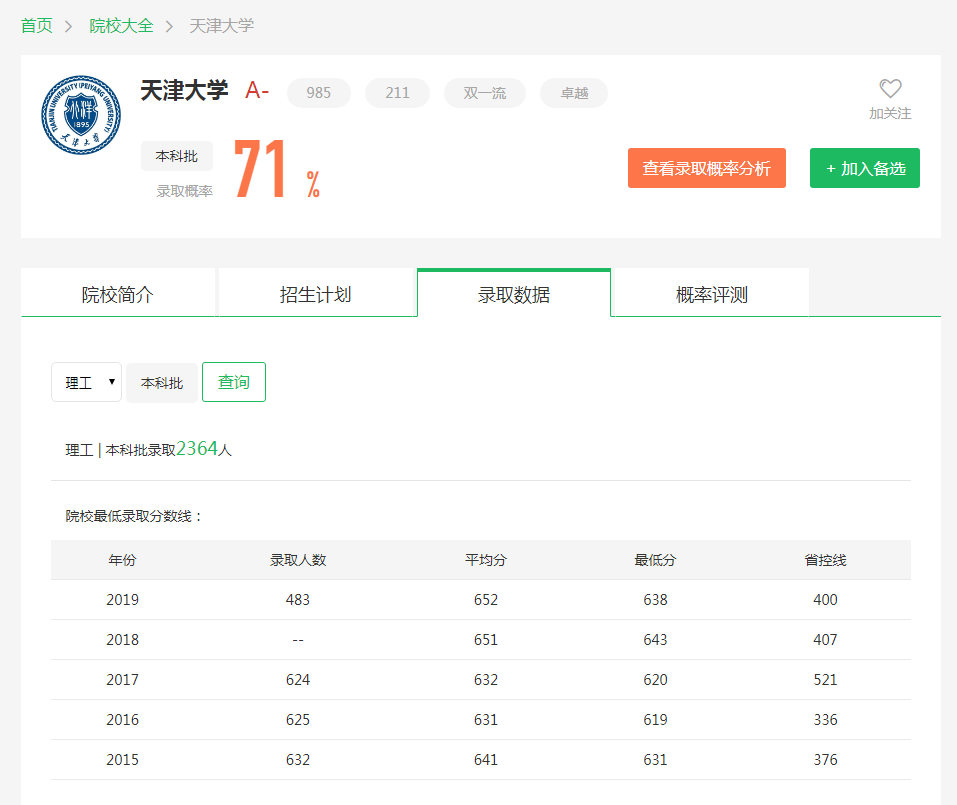957x805 pixels.
Task: Click the 加入备选 green button
Action: coord(865,168)
